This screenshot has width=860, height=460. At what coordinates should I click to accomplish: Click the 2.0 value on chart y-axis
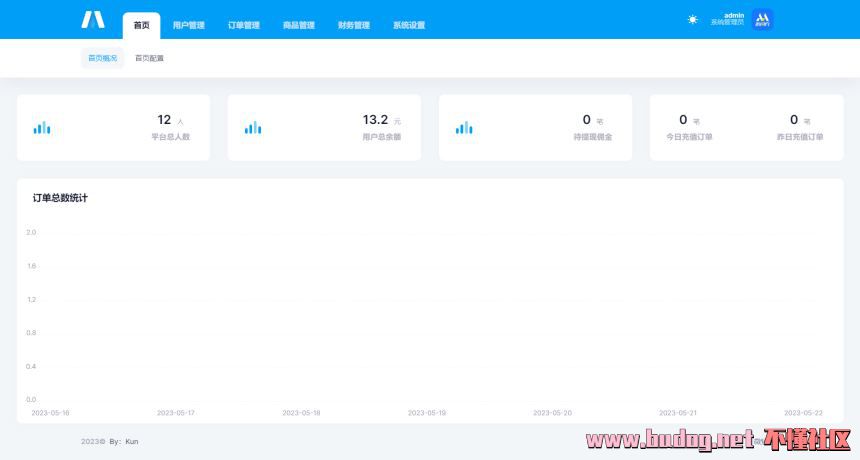coord(31,232)
